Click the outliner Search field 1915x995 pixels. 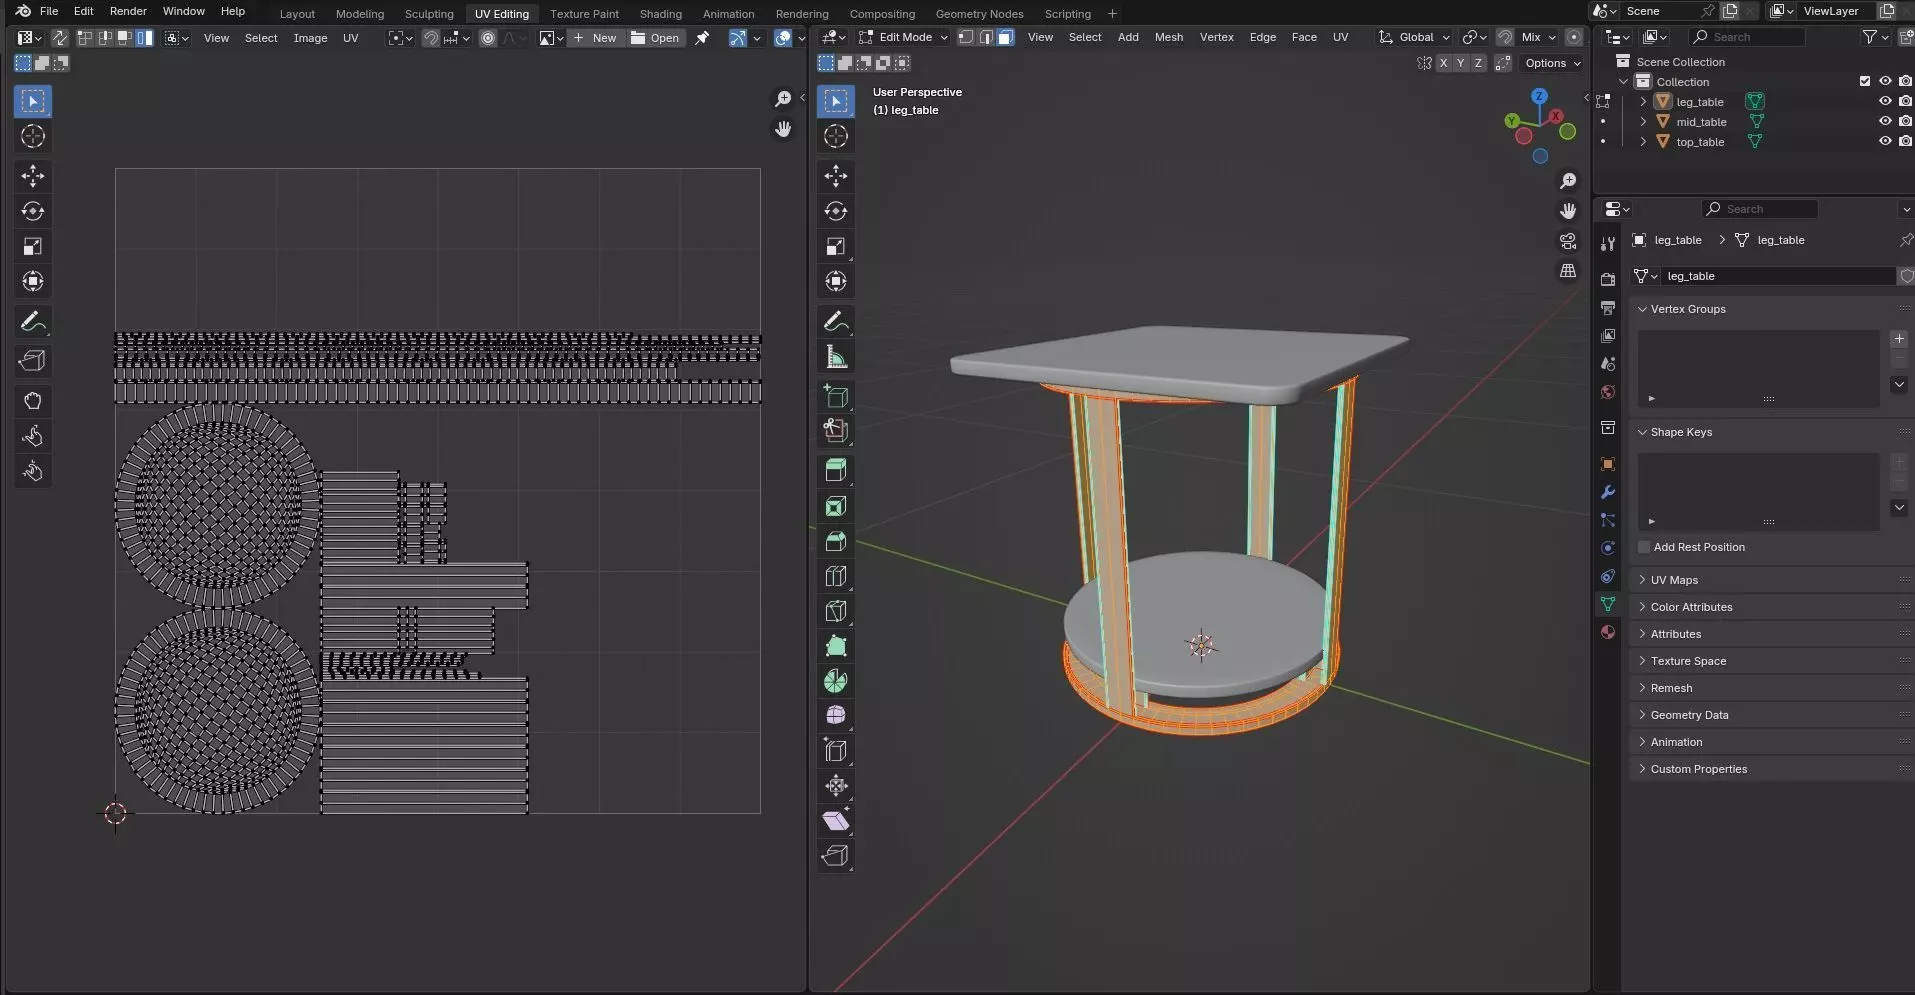pos(1747,37)
